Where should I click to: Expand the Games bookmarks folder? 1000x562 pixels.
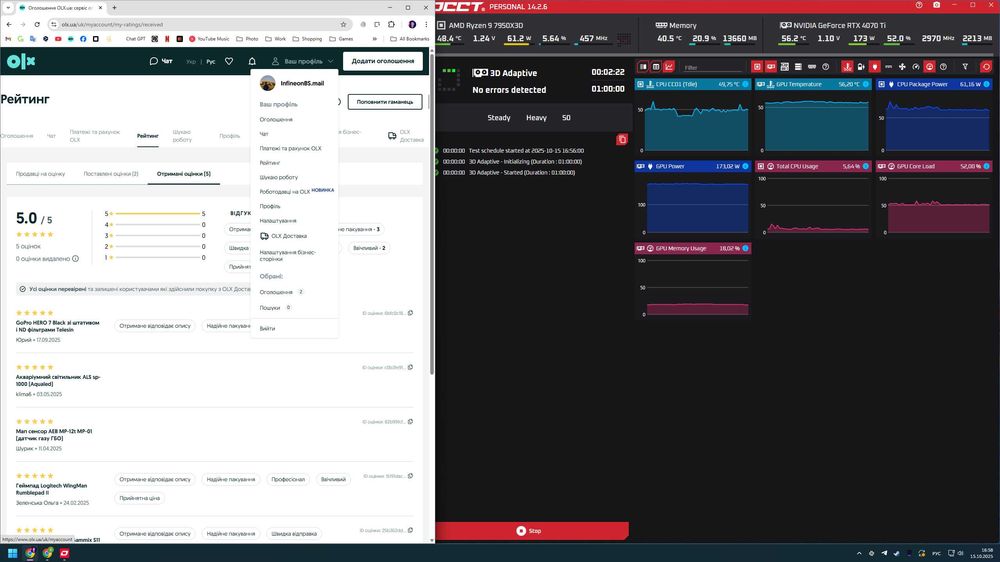[x=341, y=39]
